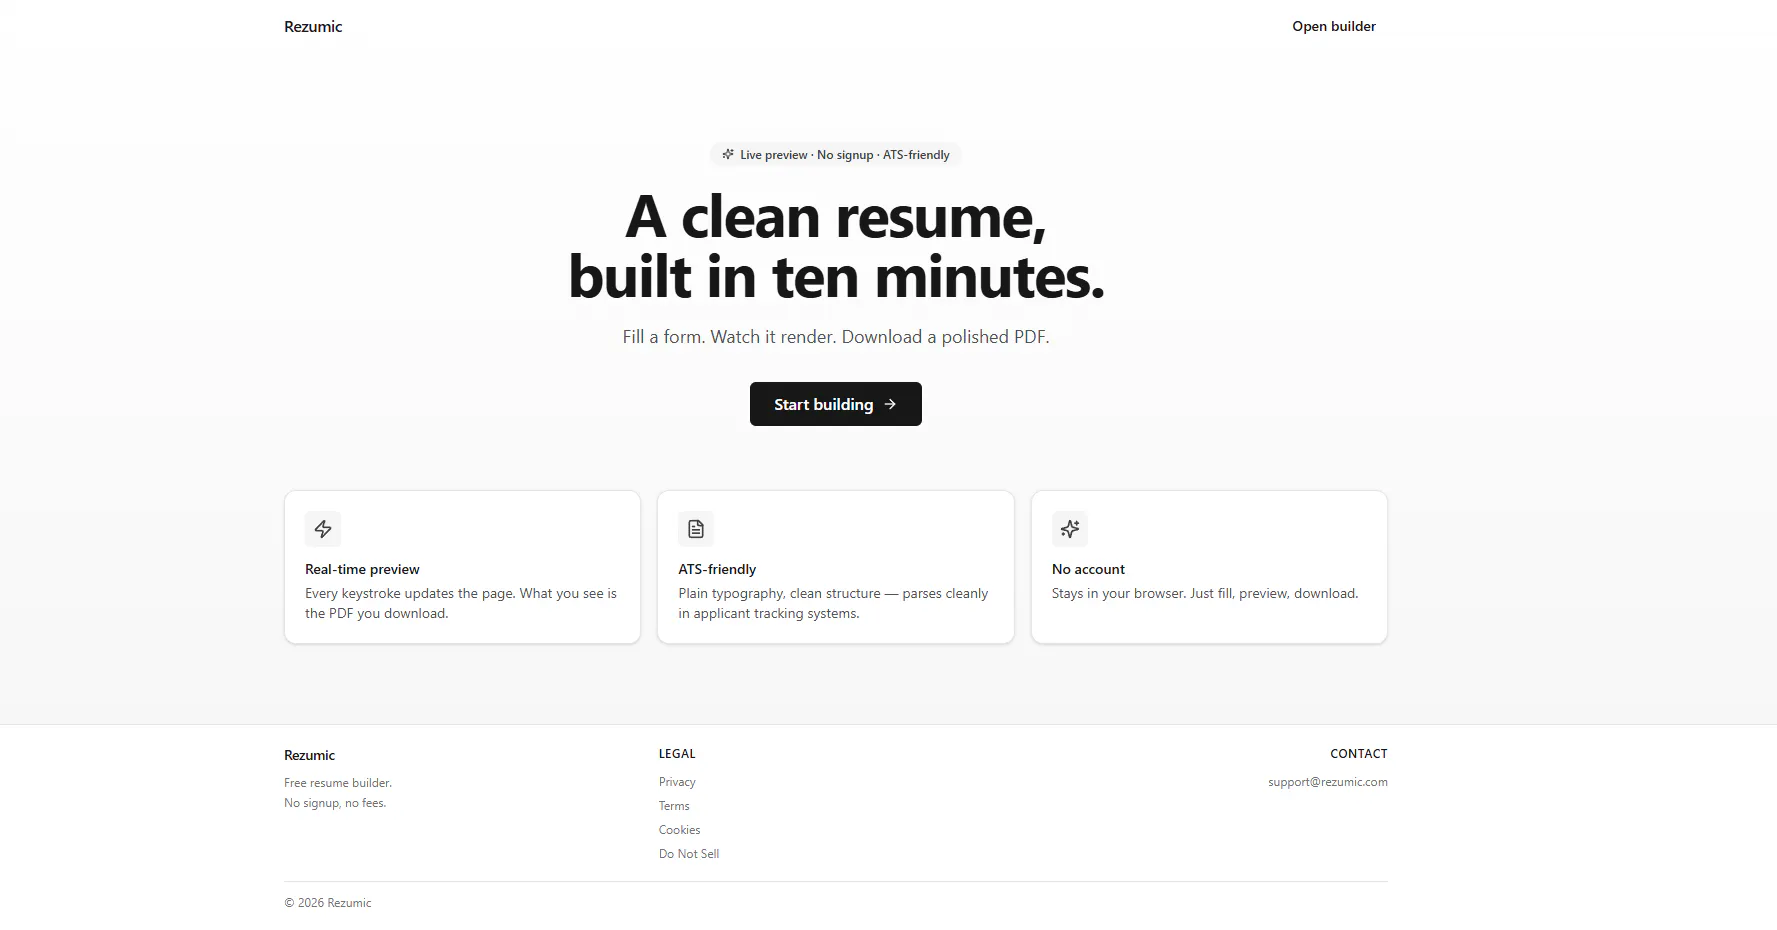
Task: Open the Do Not Sell footer link
Action: [x=689, y=854]
